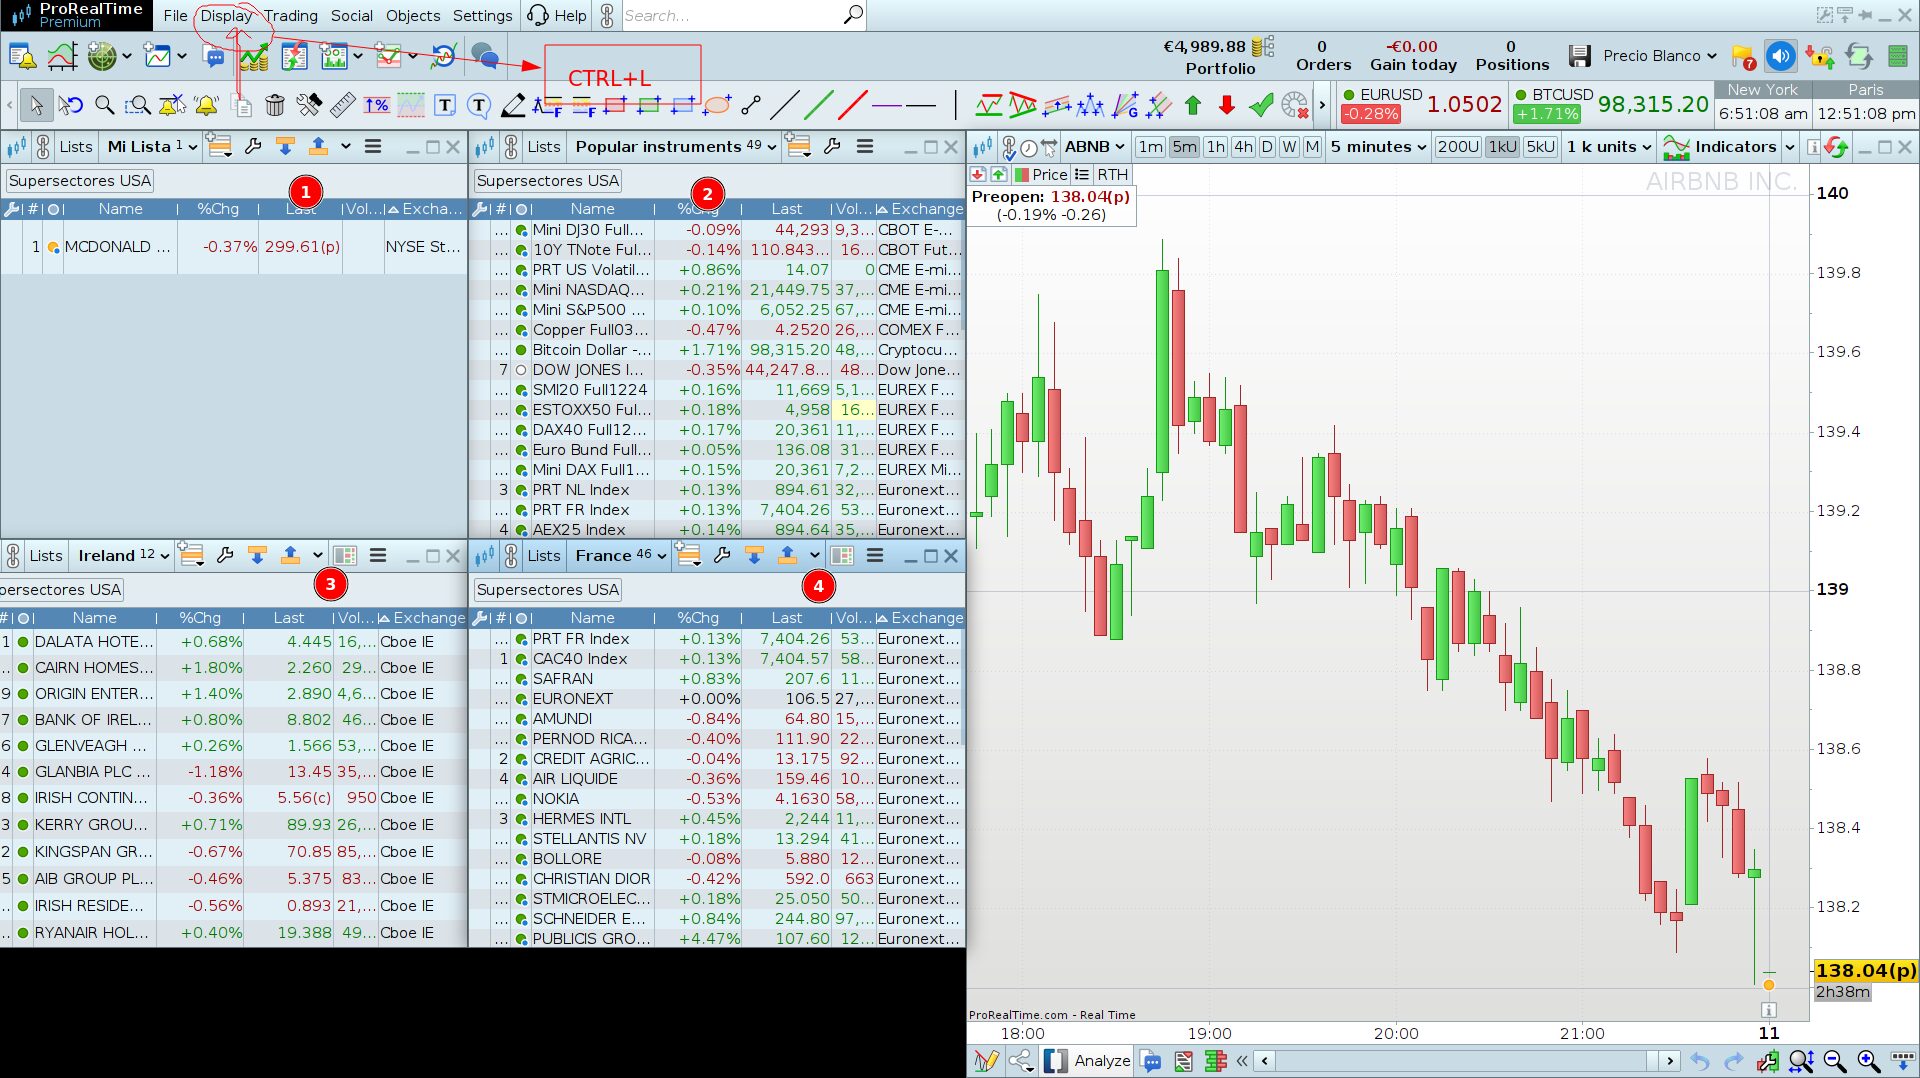Open the Social menu

pyautogui.click(x=352, y=16)
